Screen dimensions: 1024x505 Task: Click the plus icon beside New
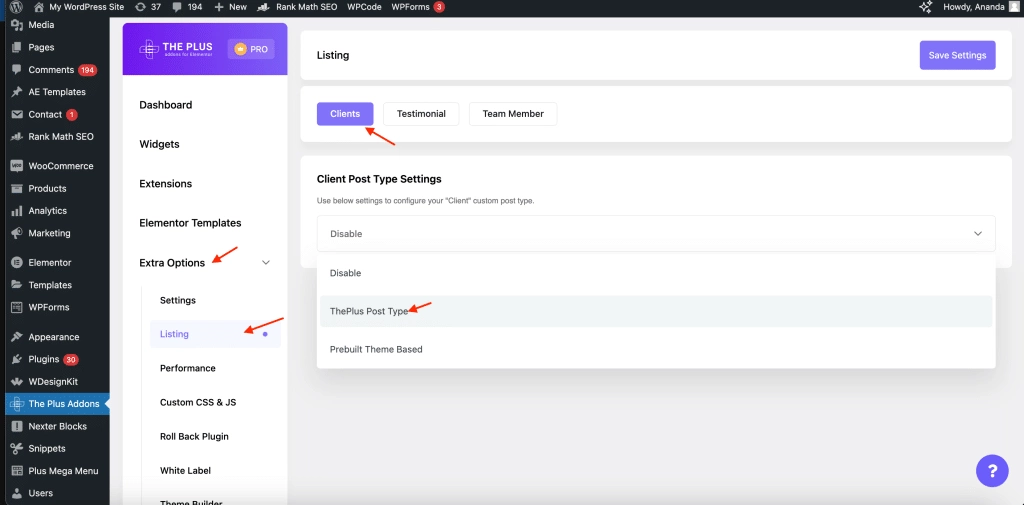pos(219,7)
